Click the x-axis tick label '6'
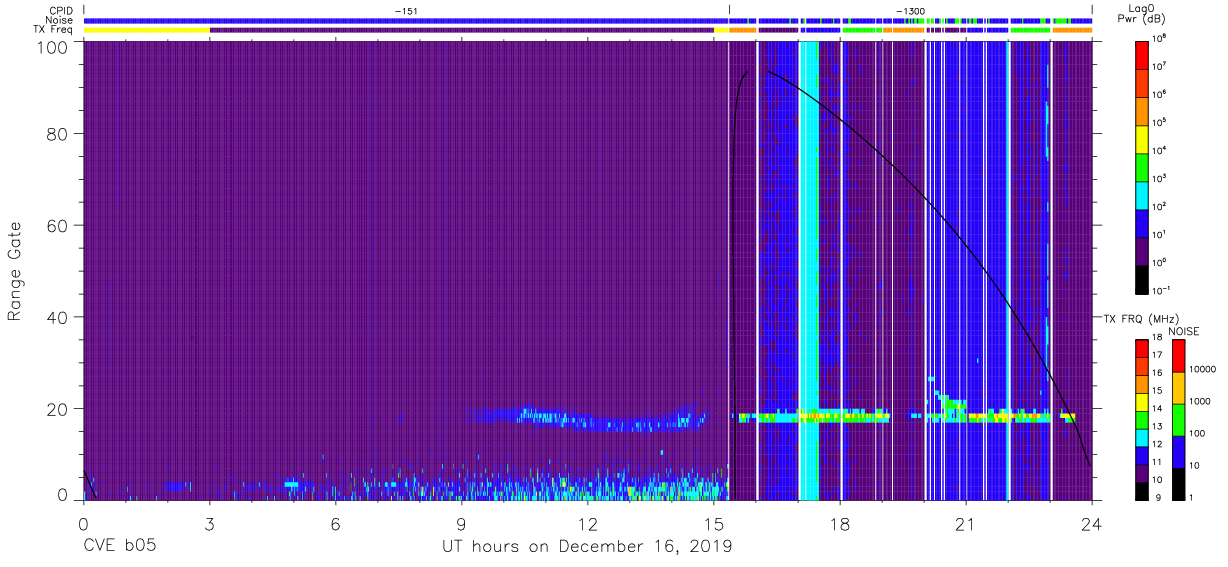The height and width of the screenshot is (567, 1228). pyautogui.click(x=335, y=523)
